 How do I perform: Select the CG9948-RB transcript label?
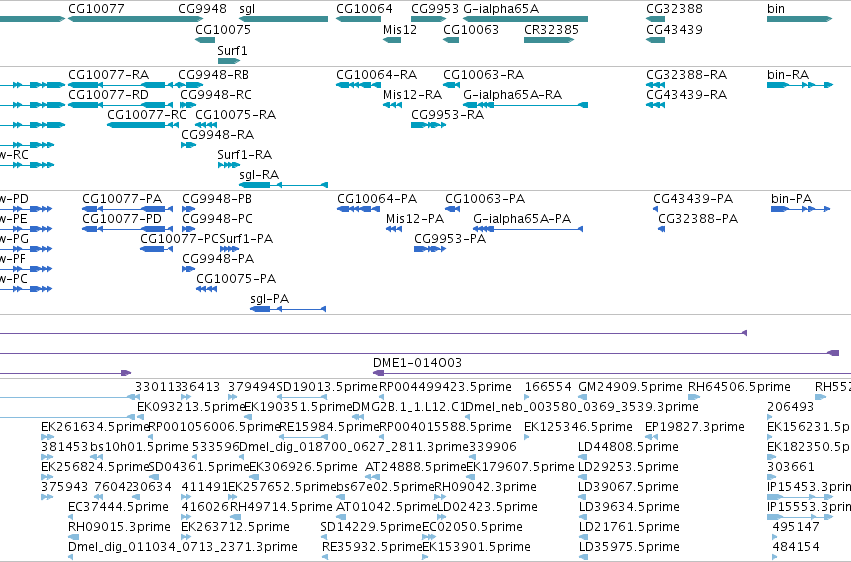coord(214,74)
